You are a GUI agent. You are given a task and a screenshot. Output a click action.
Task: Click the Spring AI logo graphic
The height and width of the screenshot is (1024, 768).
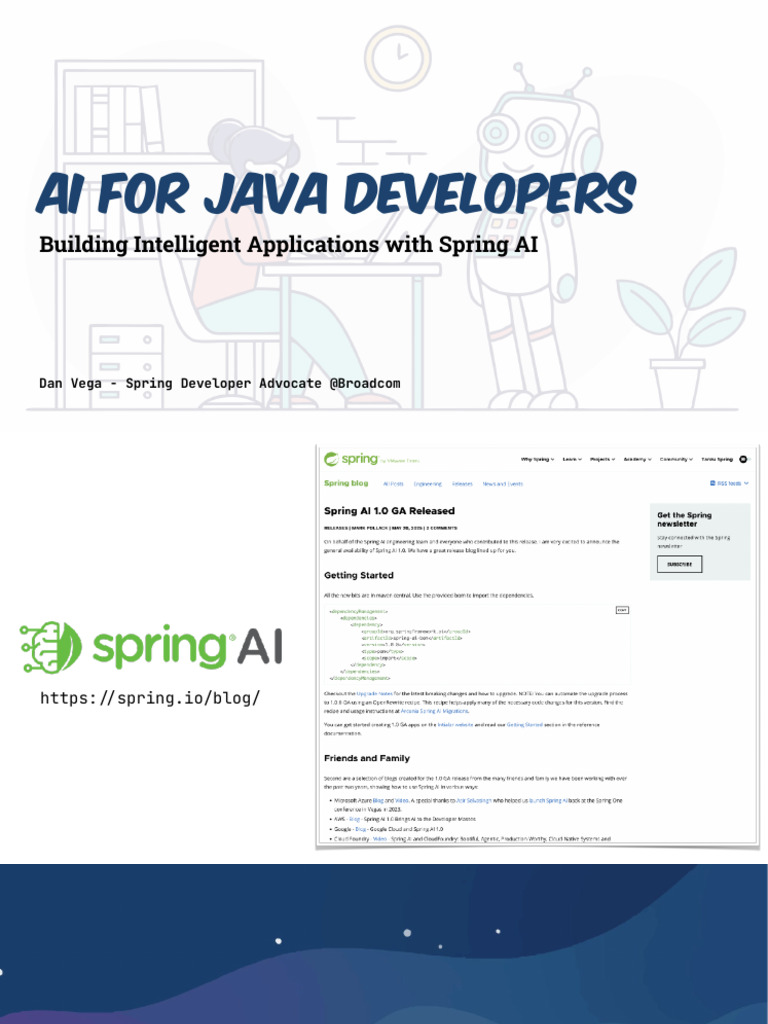tap(151, 647)
